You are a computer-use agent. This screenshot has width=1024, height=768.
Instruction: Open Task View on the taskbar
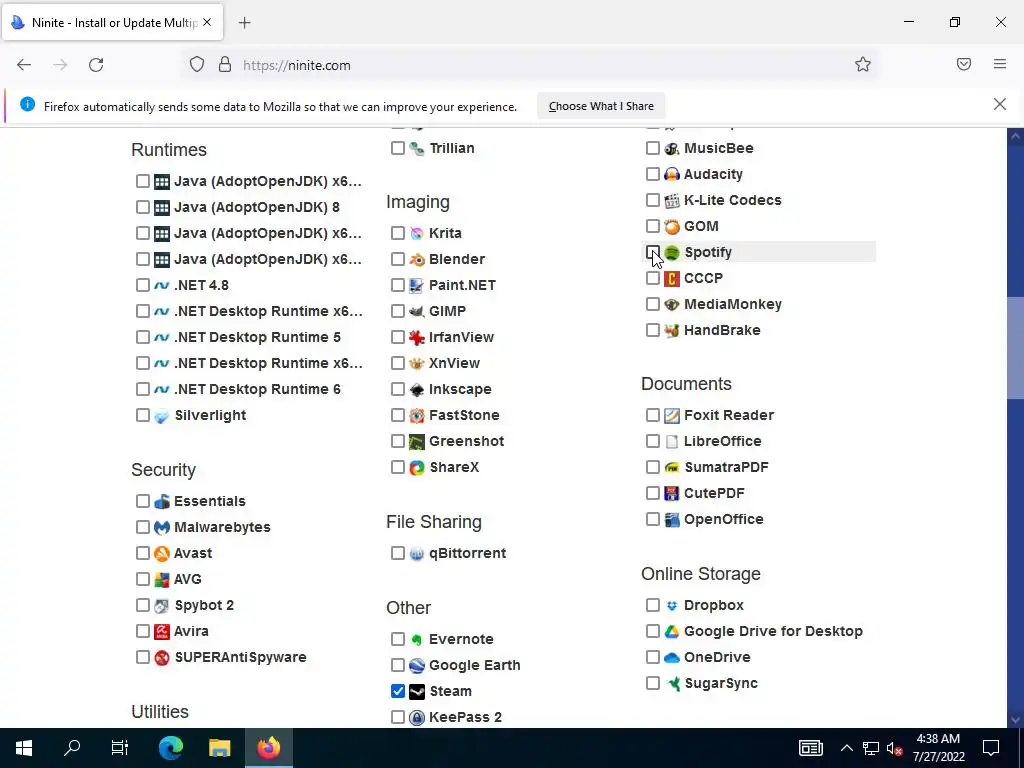point(120,748)
